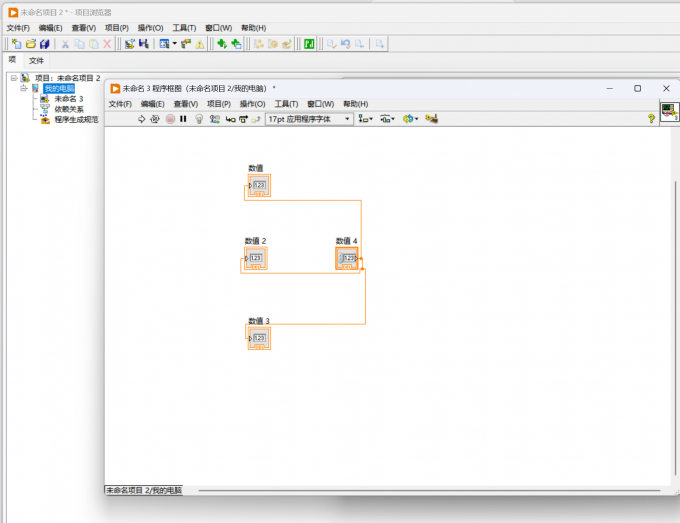
Task: Click the Abort Execution red stop icon
Action: pyautogui.click(x=170, y=119)
